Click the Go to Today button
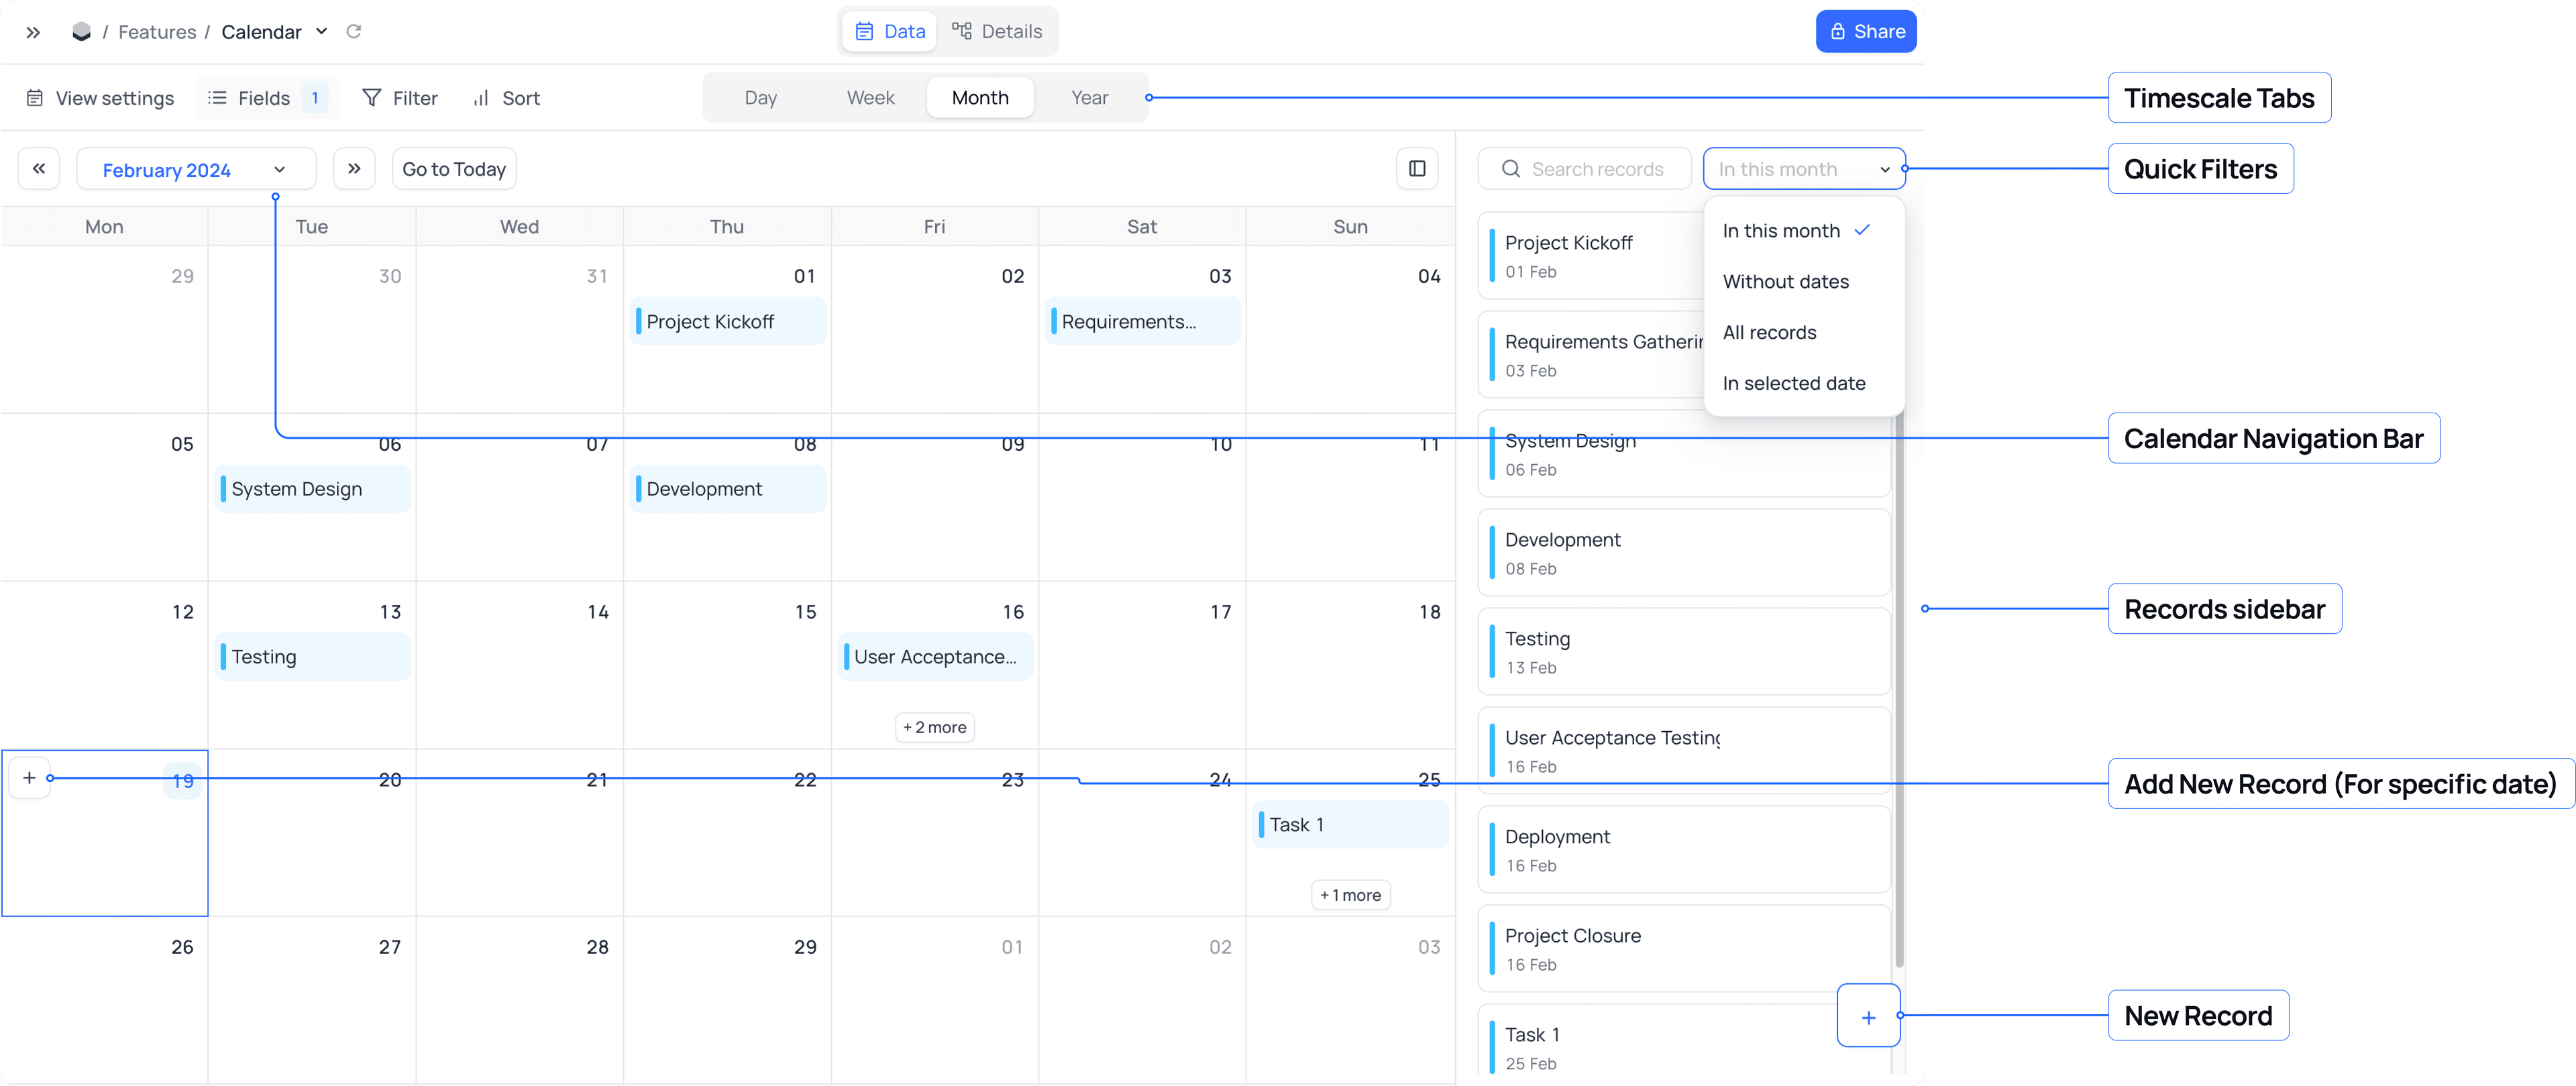Image resolution: width=2576 pixels, height=1086 pixels. point(453,168)
